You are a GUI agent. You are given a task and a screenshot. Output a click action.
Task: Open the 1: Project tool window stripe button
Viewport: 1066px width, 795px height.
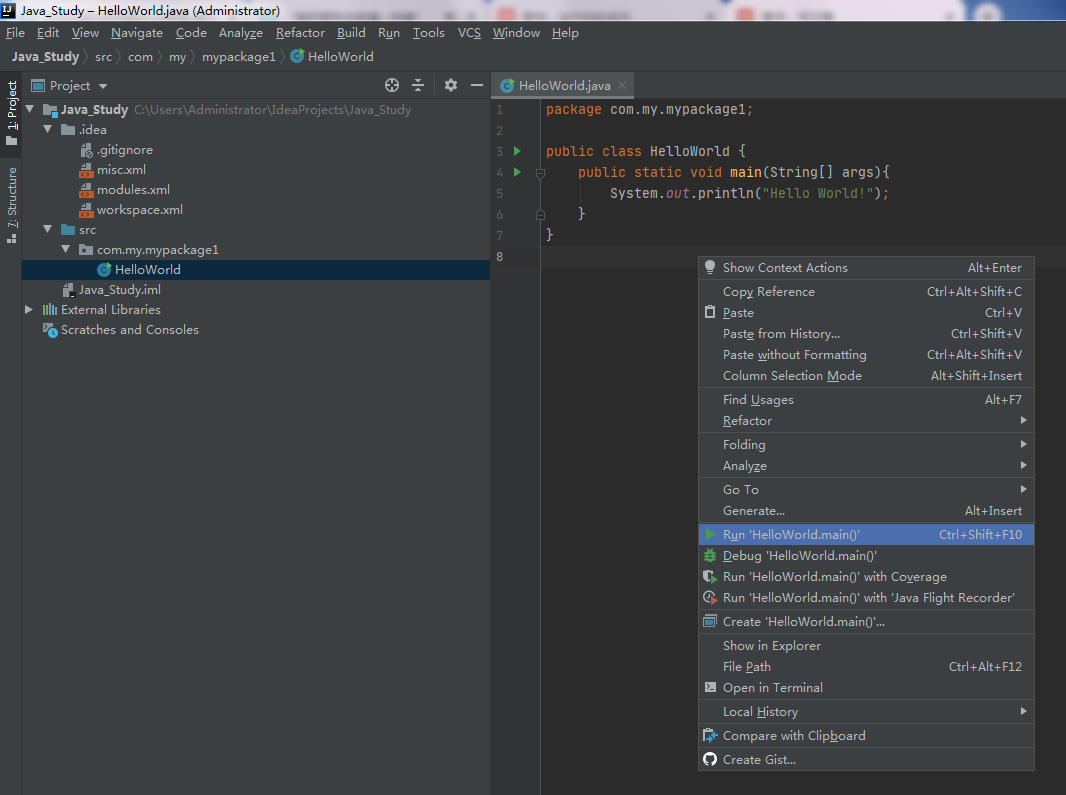[x=12, y=113]
